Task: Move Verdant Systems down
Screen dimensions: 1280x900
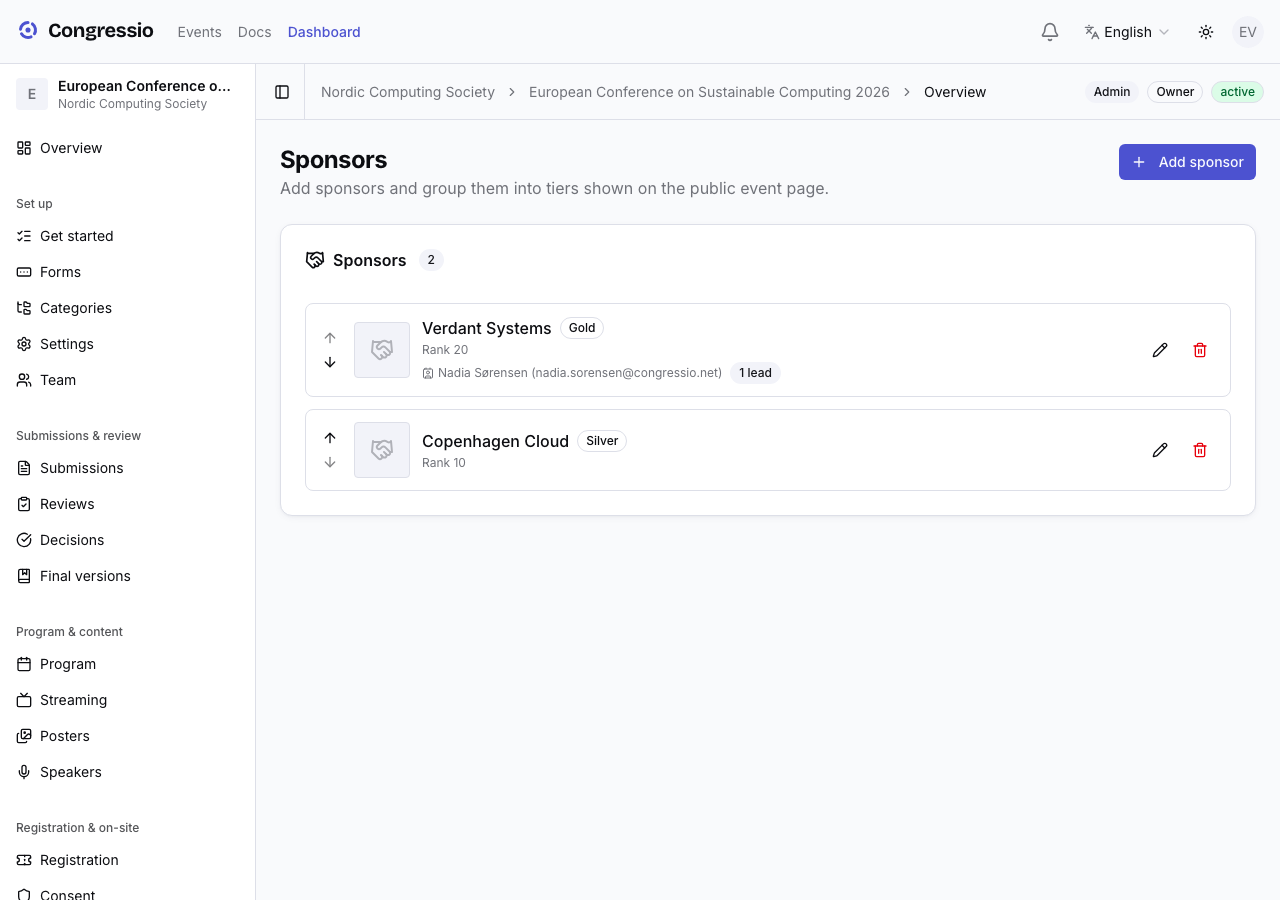Action: click(x=330, y=362)
